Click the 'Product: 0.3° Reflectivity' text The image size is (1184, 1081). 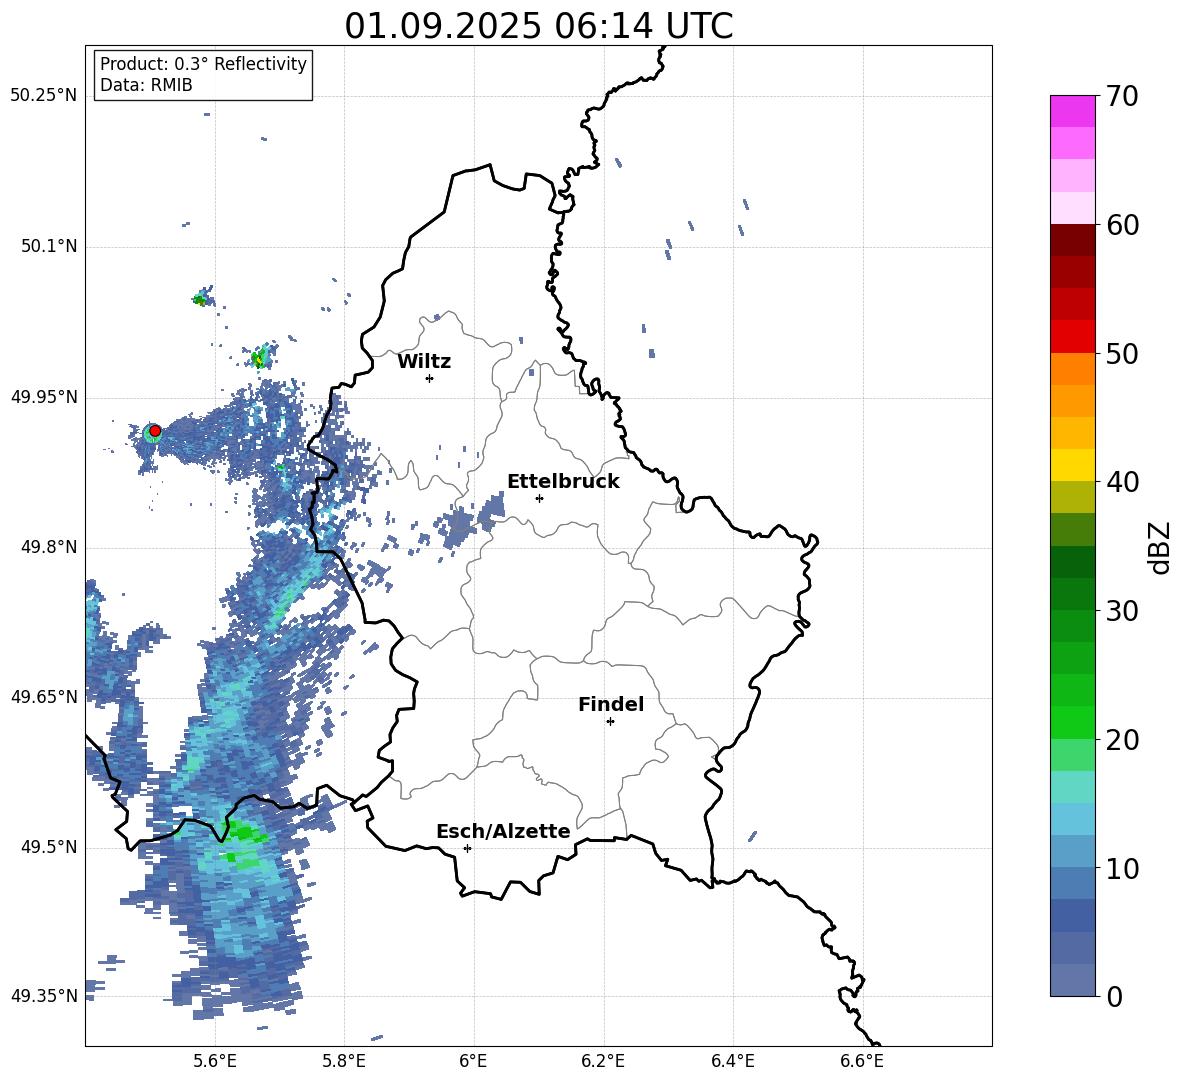[x=203, y=64]
